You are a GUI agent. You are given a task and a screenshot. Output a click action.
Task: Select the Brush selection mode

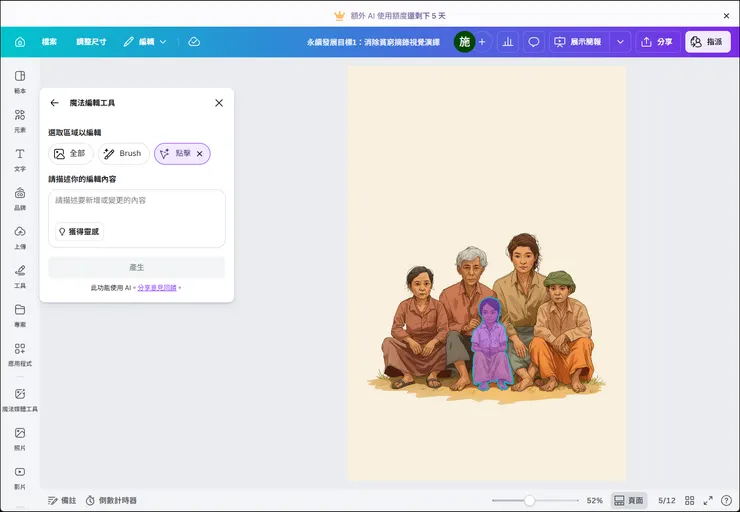pyautogui.click(x=124, y=154)
